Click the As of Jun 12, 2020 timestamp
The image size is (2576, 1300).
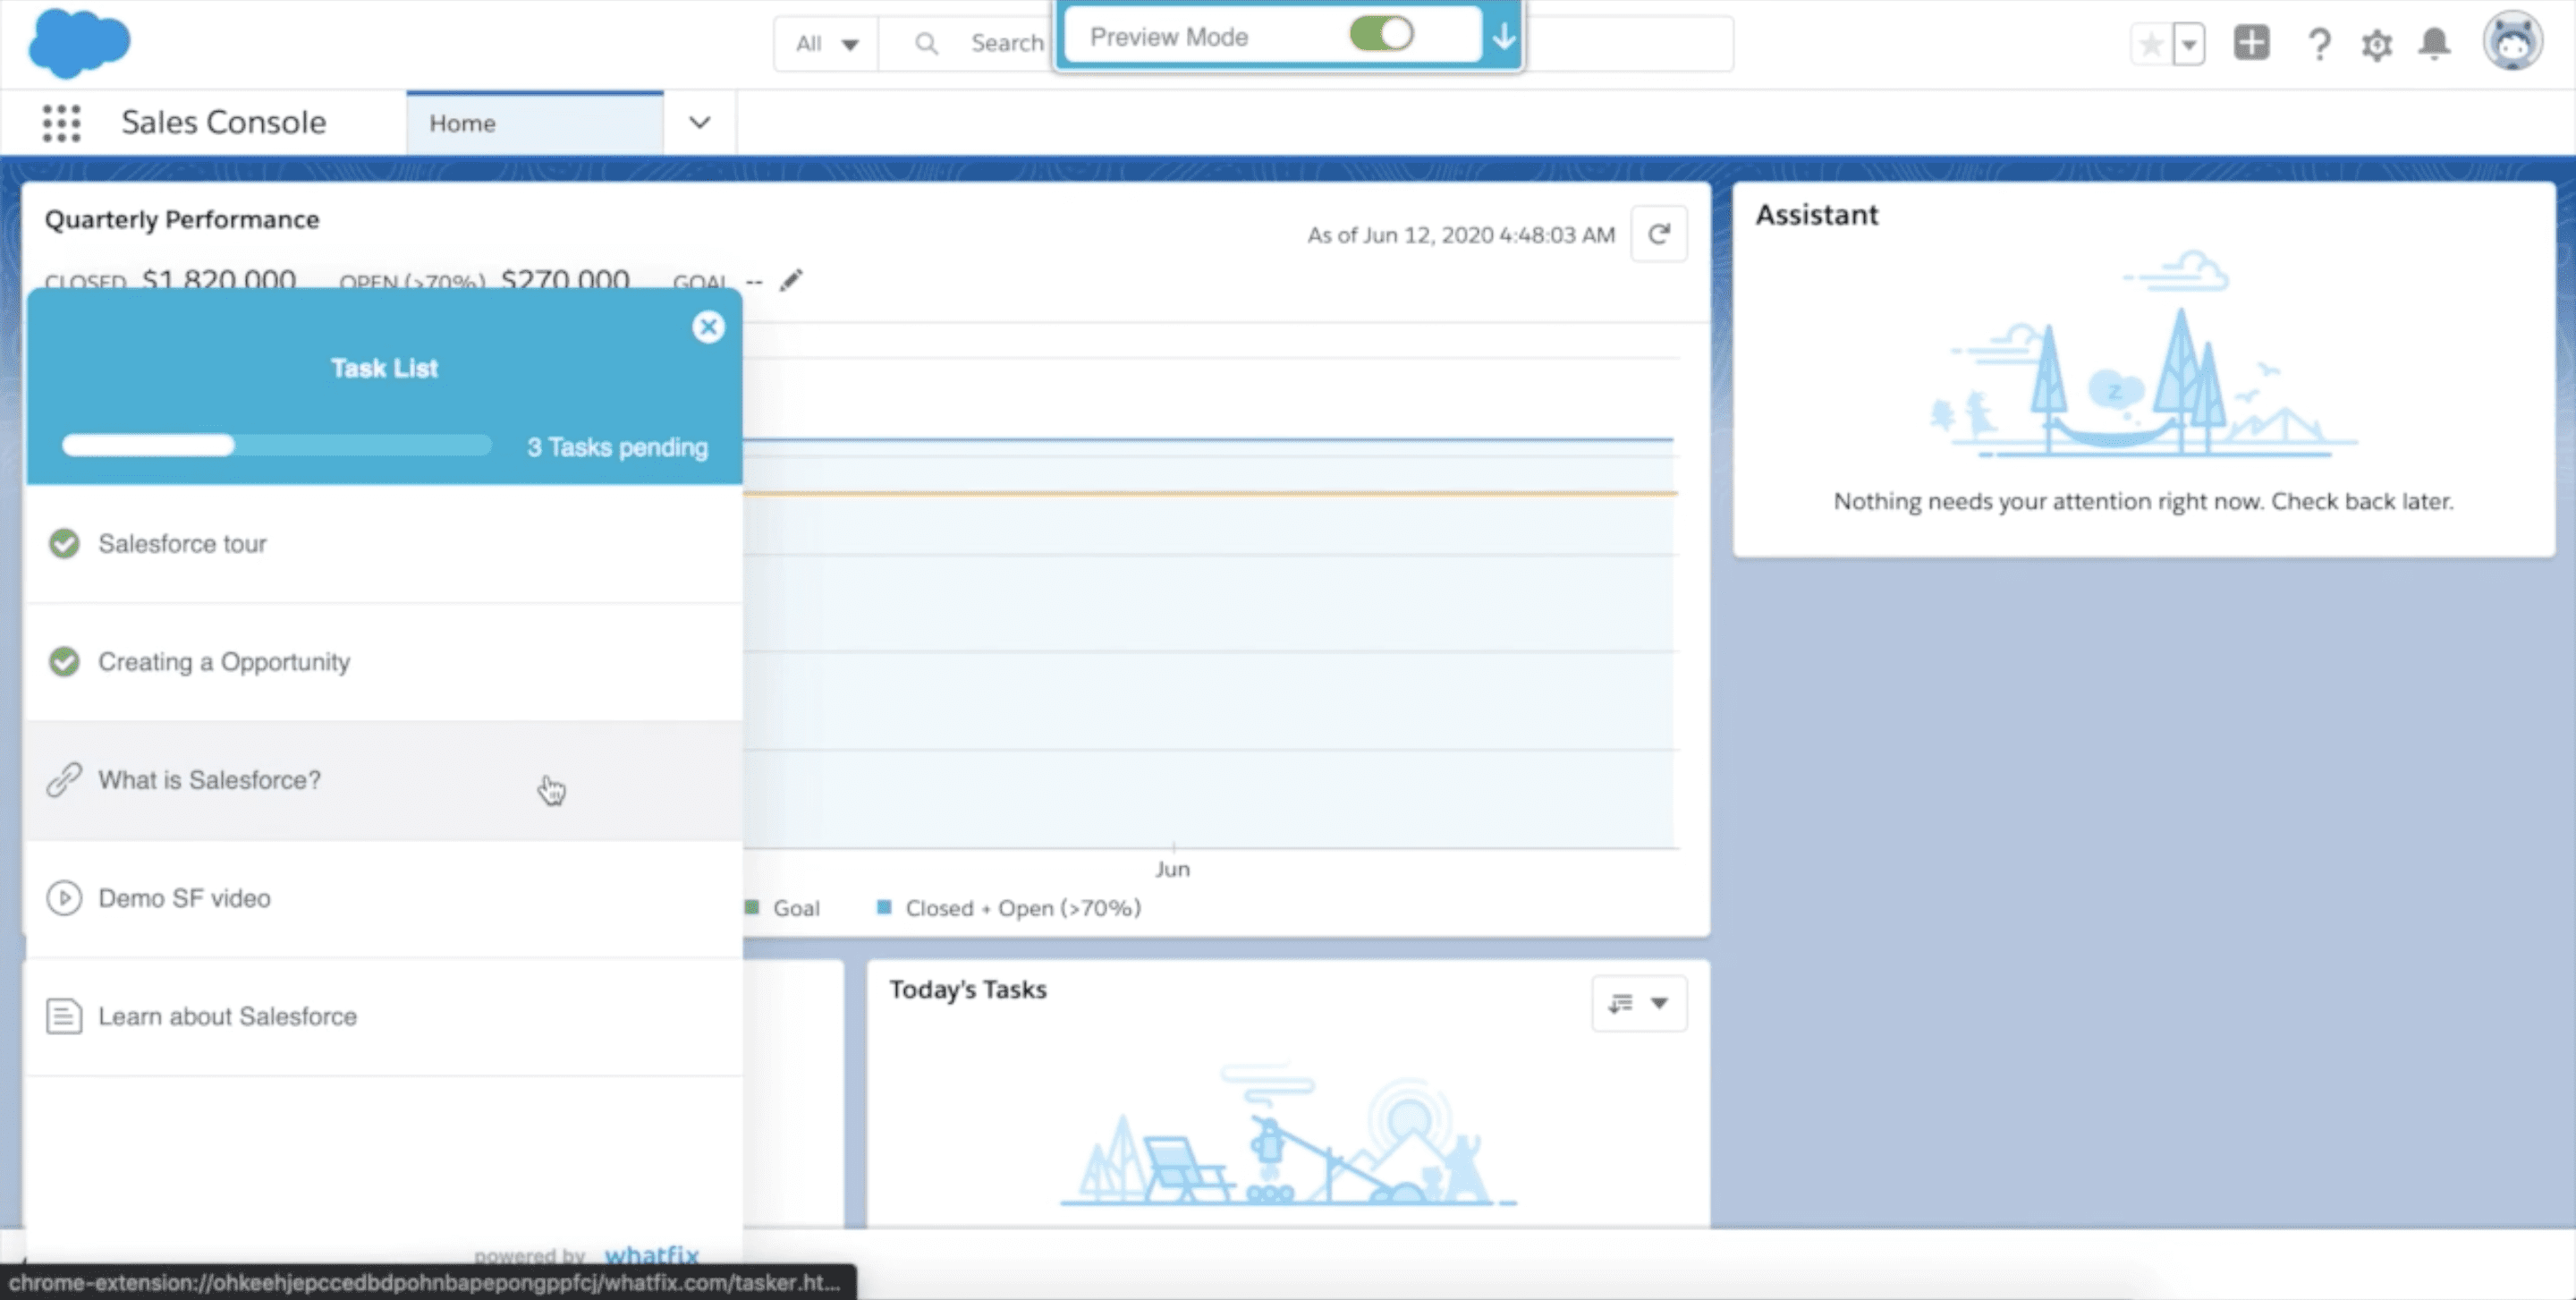coord(1461,235)
